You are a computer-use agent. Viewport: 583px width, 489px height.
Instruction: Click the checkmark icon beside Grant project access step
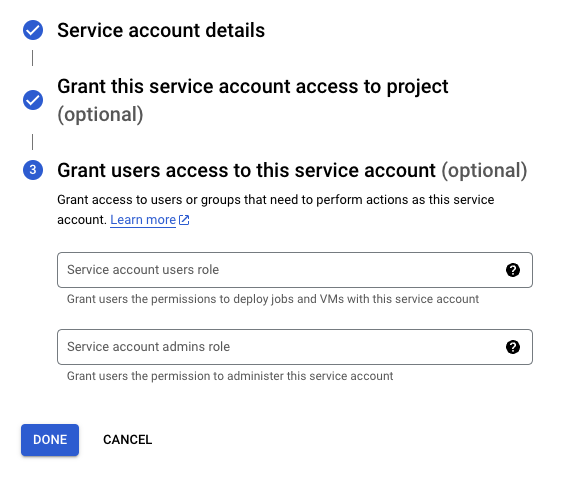[33, 100]
